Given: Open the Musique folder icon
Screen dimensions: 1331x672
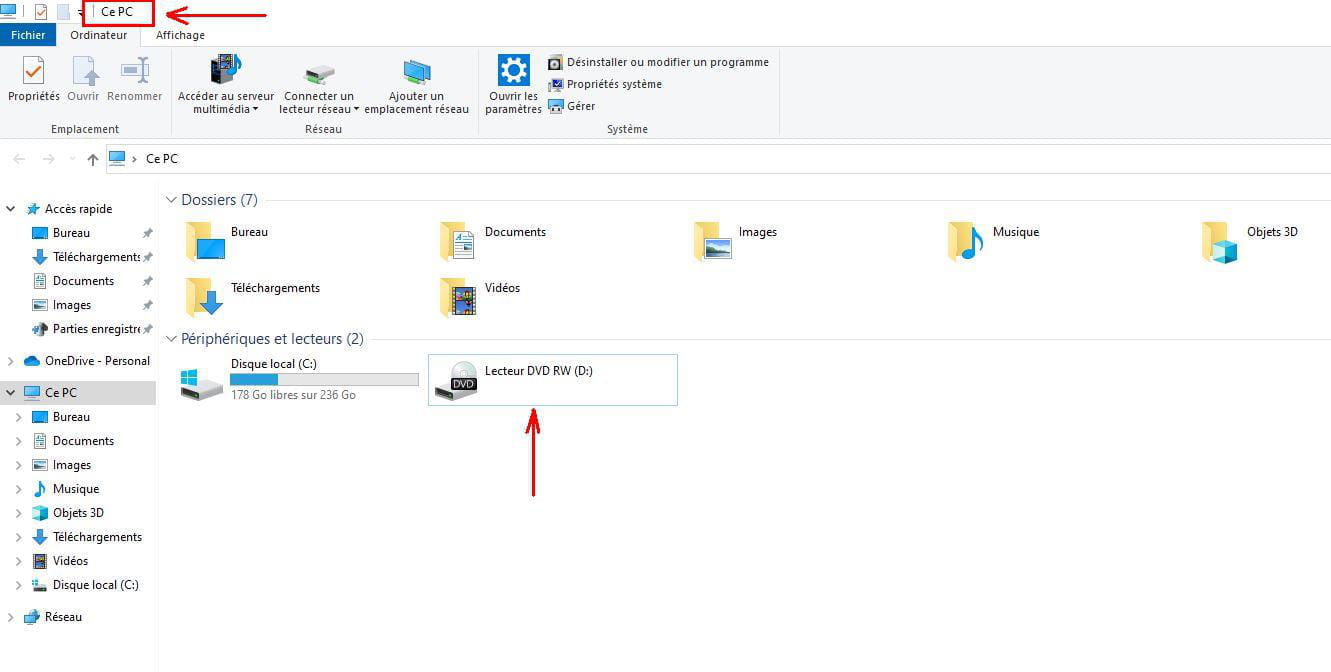Looking at the screenshot, I should [965, 242].
